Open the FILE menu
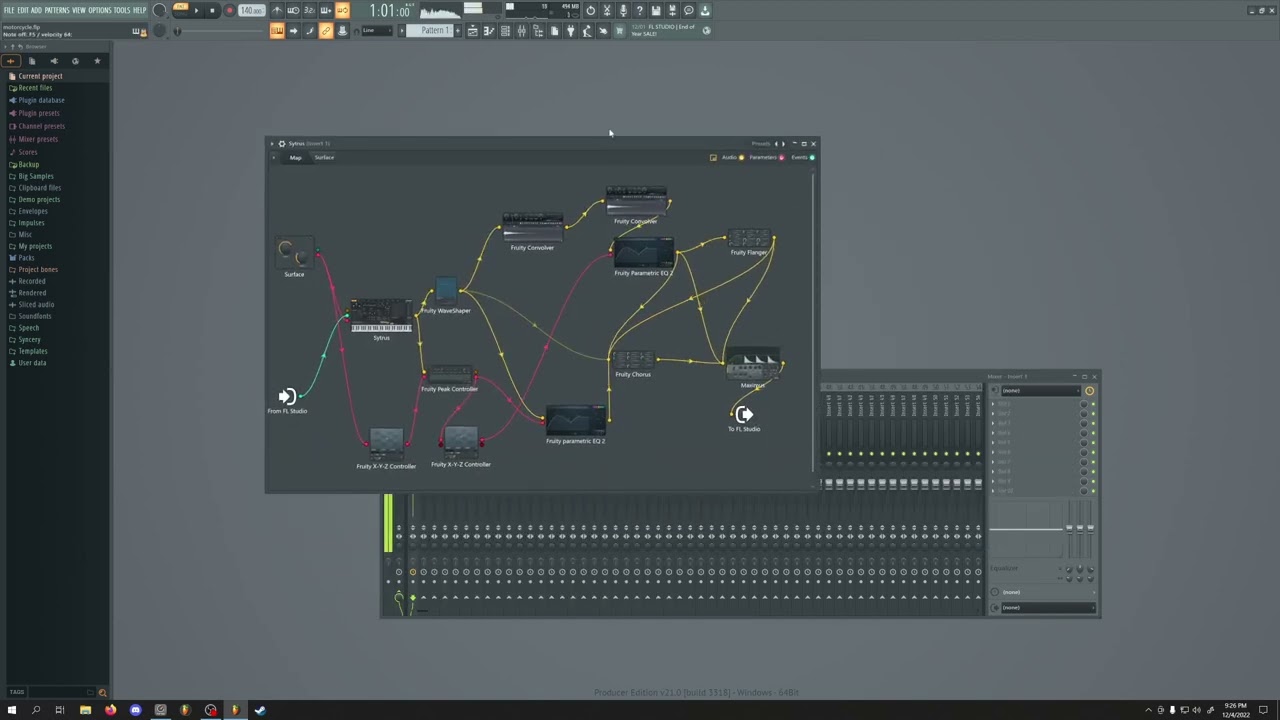The image size is (1280, 720). point(9,10)
